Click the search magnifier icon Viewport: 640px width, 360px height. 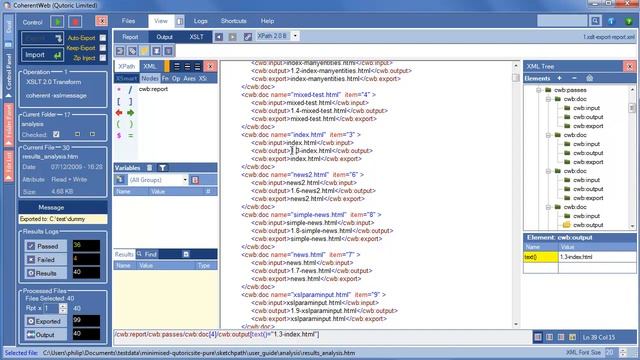(x=595, y=20)
